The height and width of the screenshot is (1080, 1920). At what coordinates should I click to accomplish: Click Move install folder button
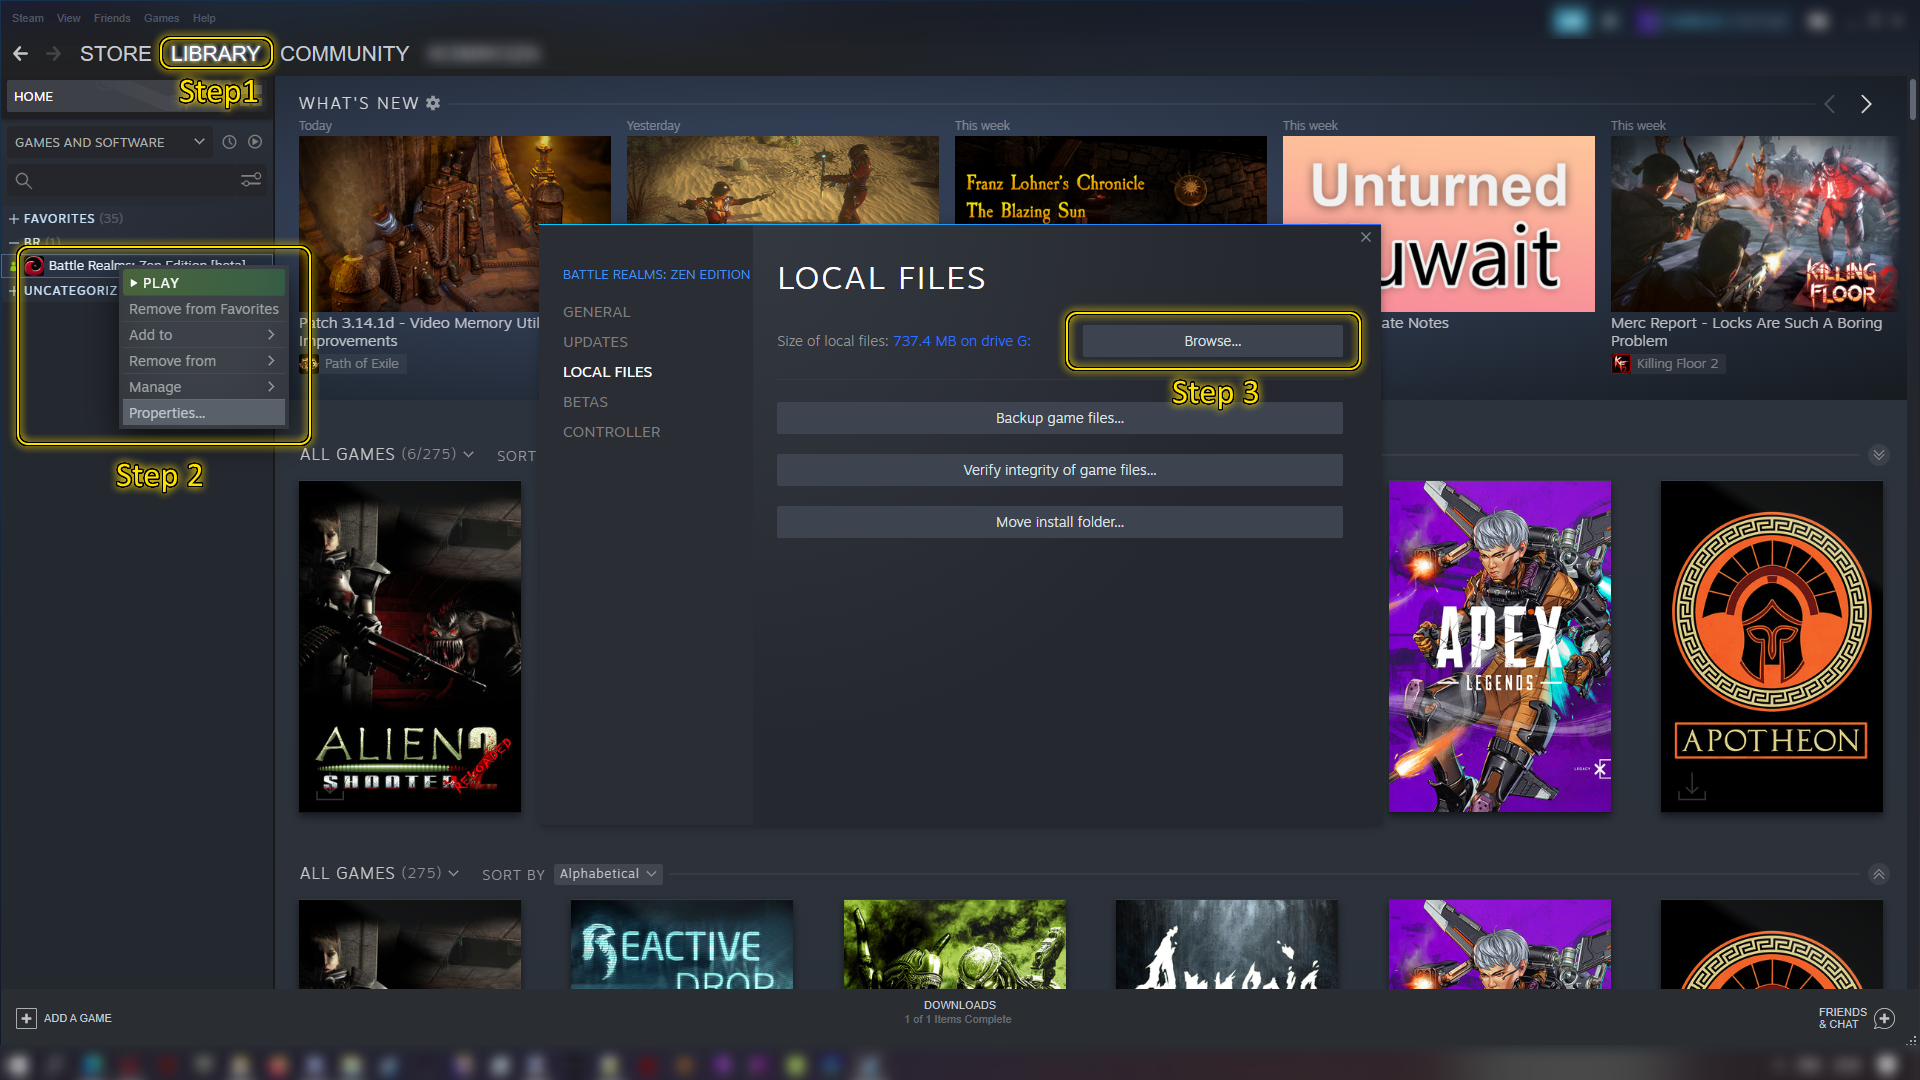1059,522
